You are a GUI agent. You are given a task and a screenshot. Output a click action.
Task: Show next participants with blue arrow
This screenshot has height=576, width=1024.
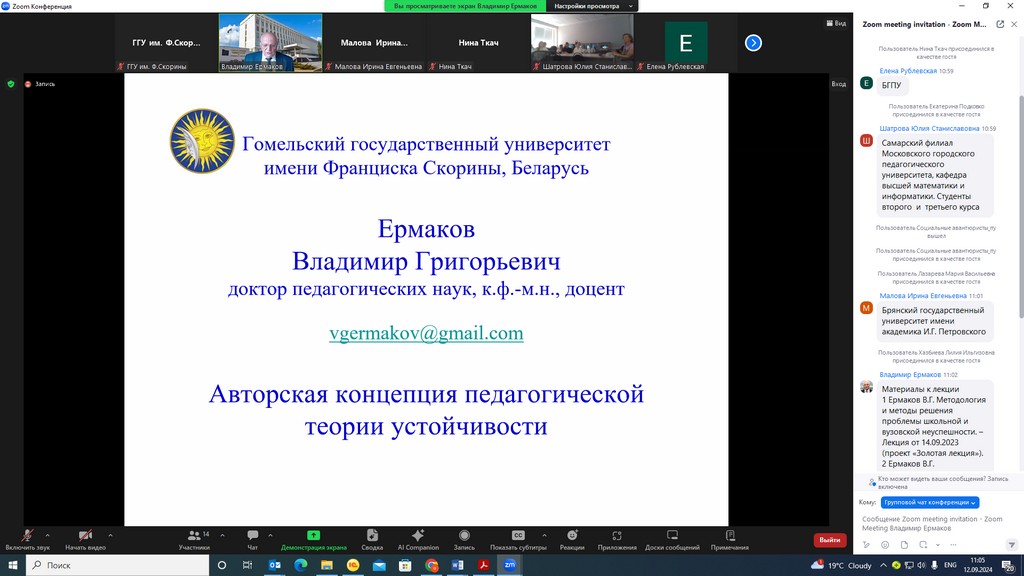[x=753, y=43]
